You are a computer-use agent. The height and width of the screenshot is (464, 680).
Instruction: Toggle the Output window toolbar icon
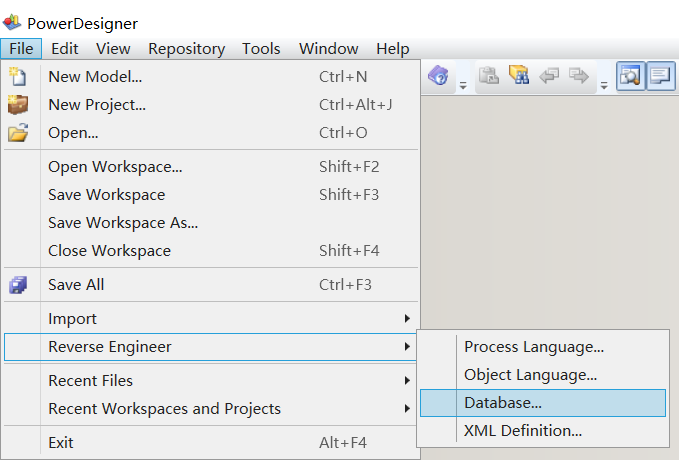[660, 76]
